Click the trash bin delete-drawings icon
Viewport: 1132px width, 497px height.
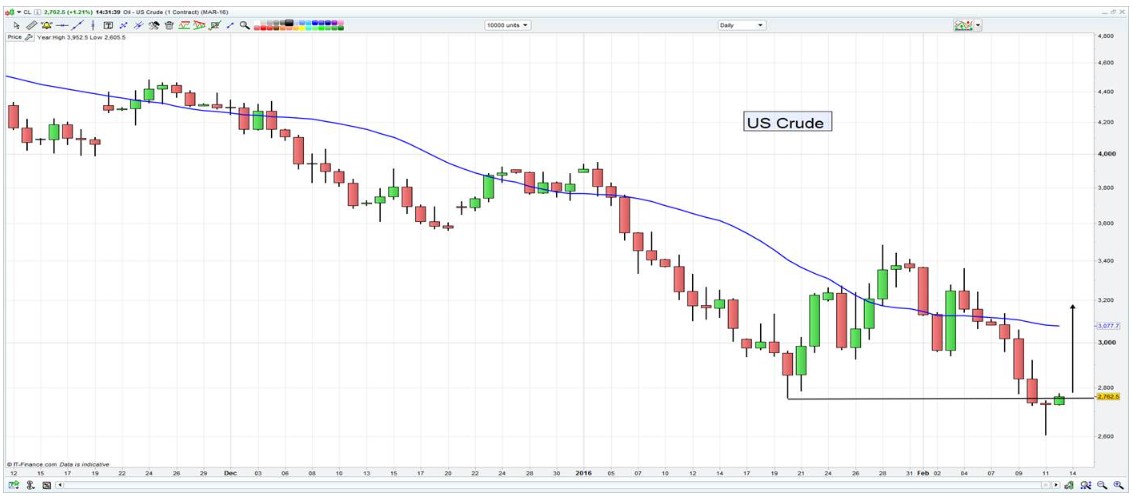point(169,25)
